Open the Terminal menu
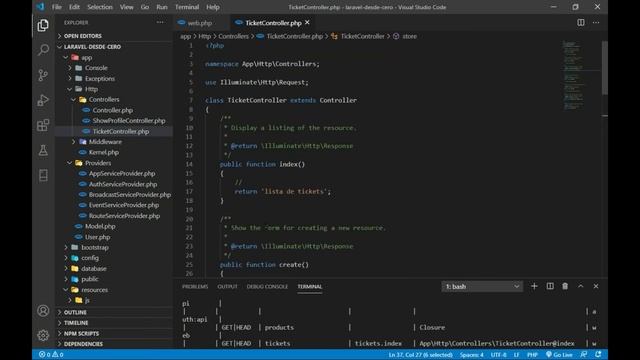 click(187, 7)
